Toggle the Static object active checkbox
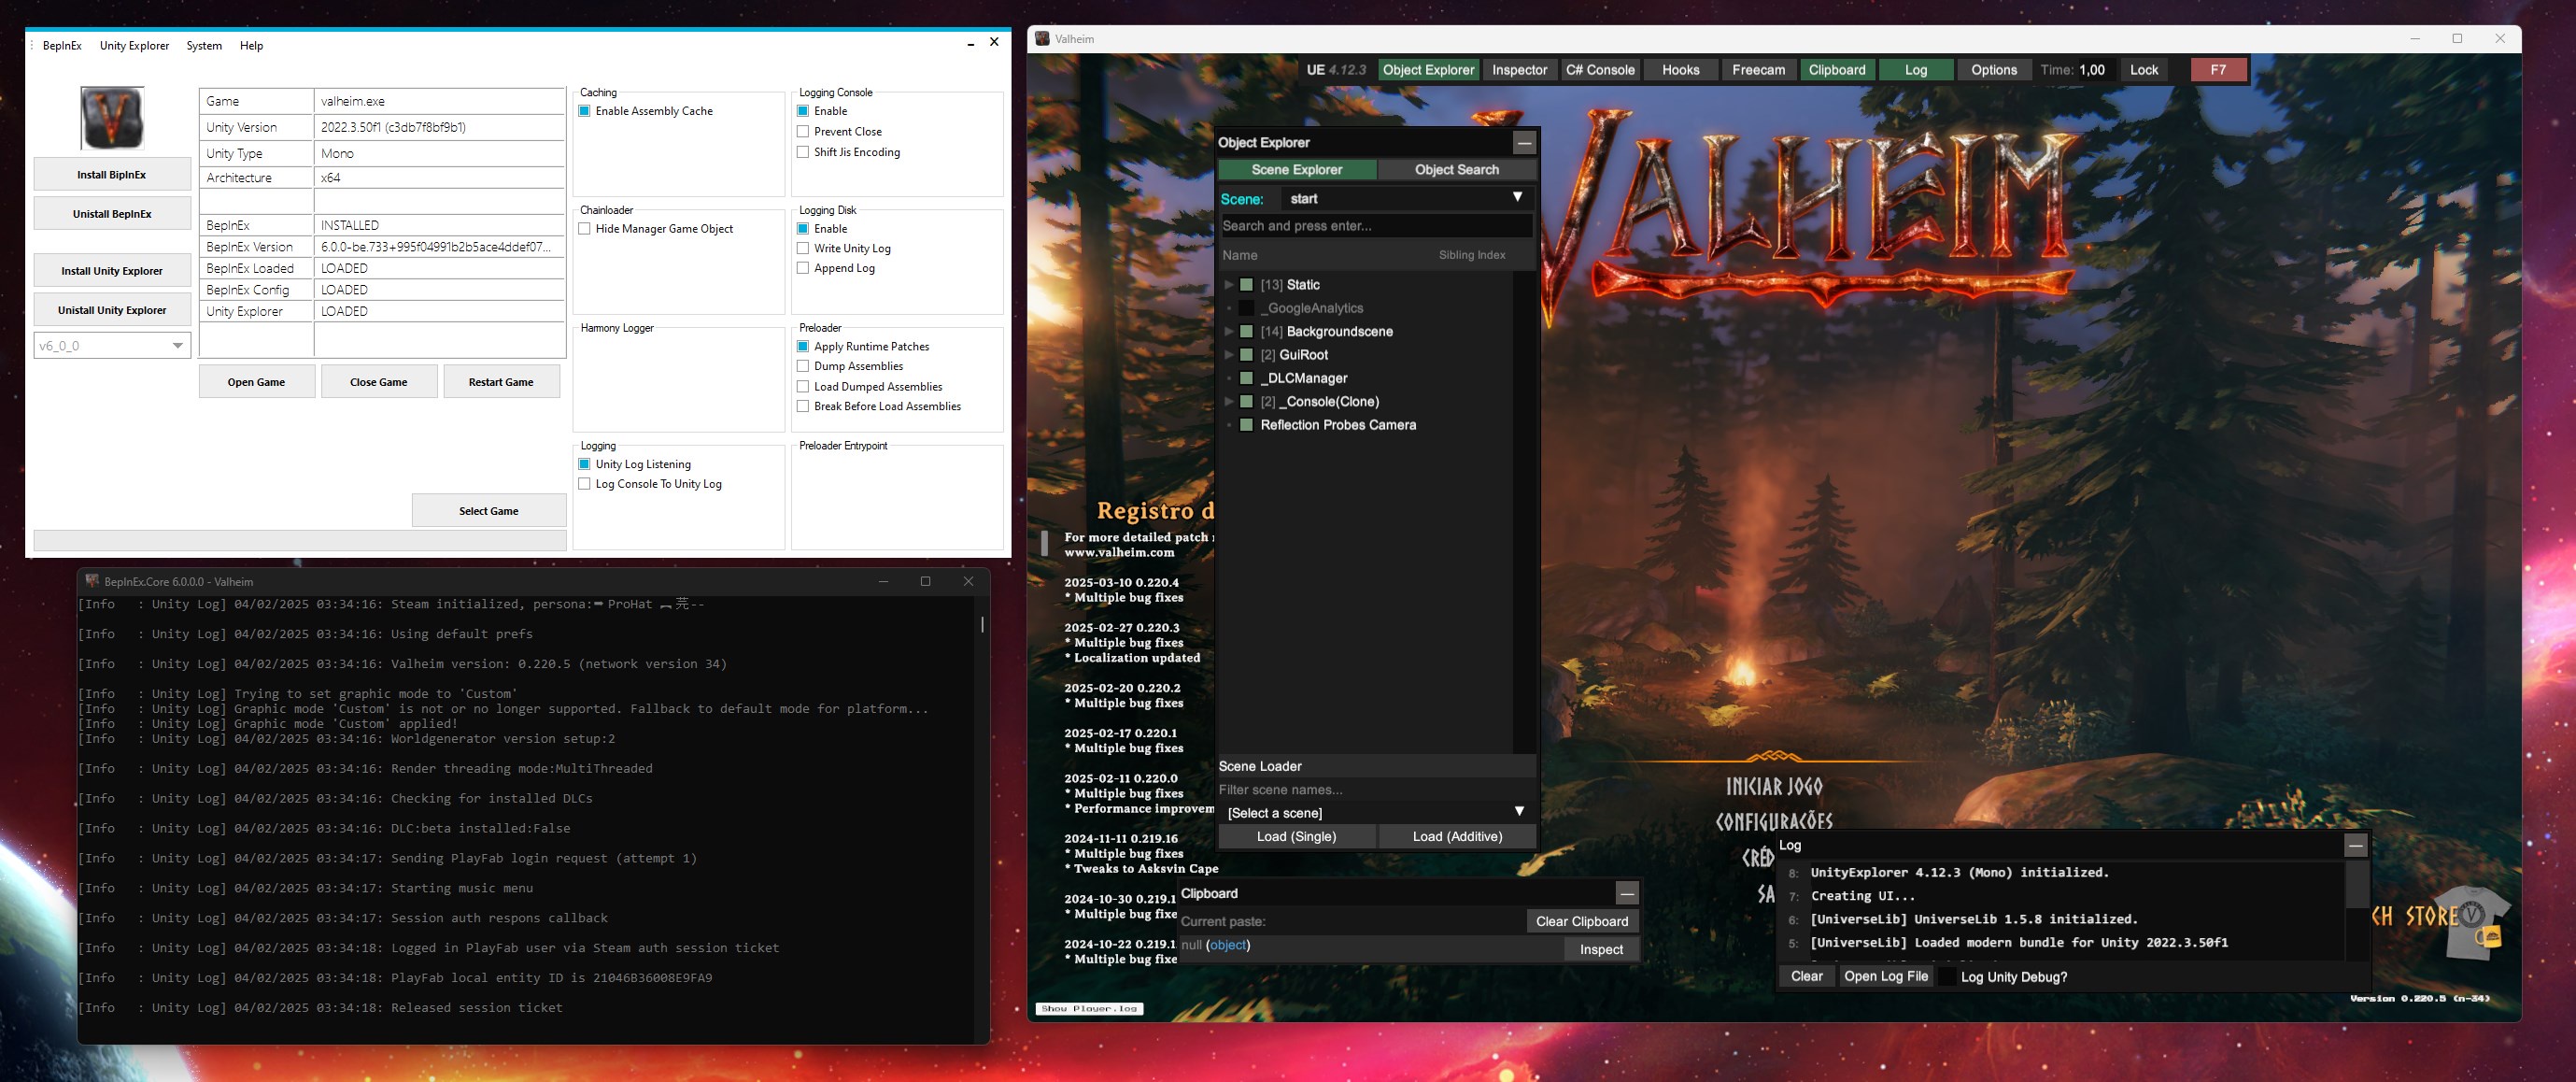The height and width of the screenshot is (1082, 2576). (1246, 285)
